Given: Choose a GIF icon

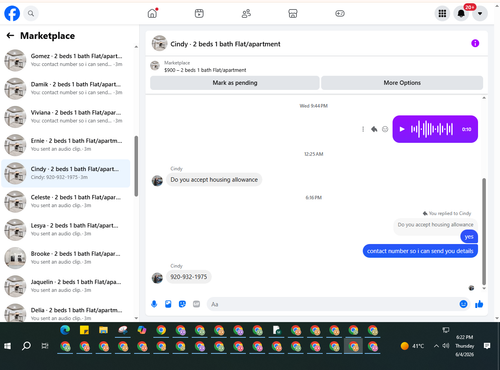Looking at the screenshot, I should tap(196, 304).
